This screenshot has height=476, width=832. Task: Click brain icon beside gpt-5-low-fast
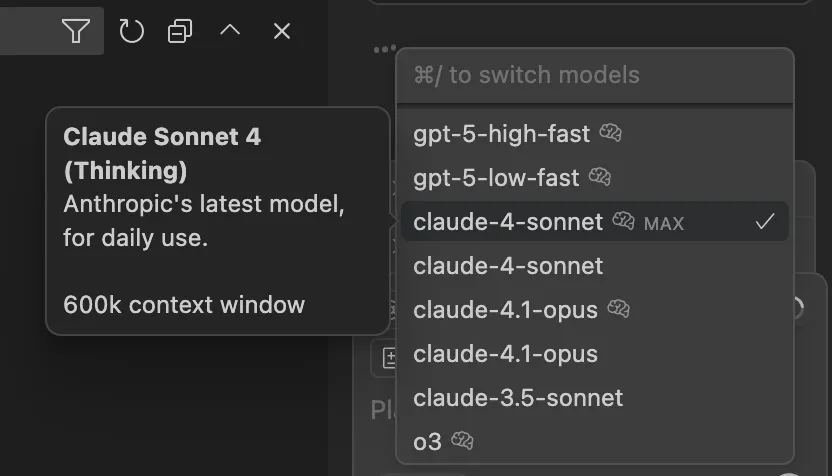(599, 177)
